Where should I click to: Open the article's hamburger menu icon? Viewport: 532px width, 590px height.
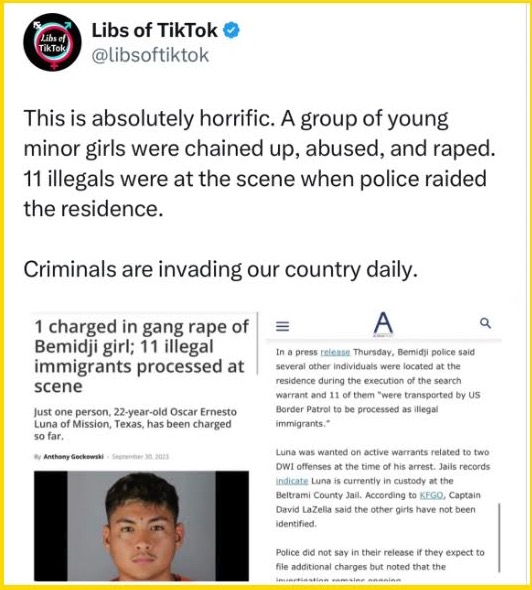(x=283, y=326)
